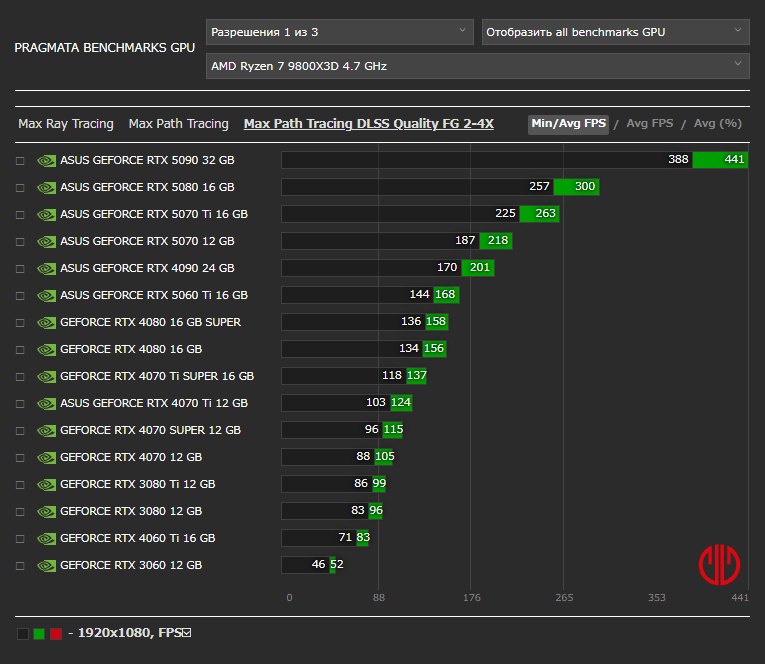The image size is (765, 664).
Task: Check the box for RTX 4060 Ti 16 GB
Action: click(20, 538)
